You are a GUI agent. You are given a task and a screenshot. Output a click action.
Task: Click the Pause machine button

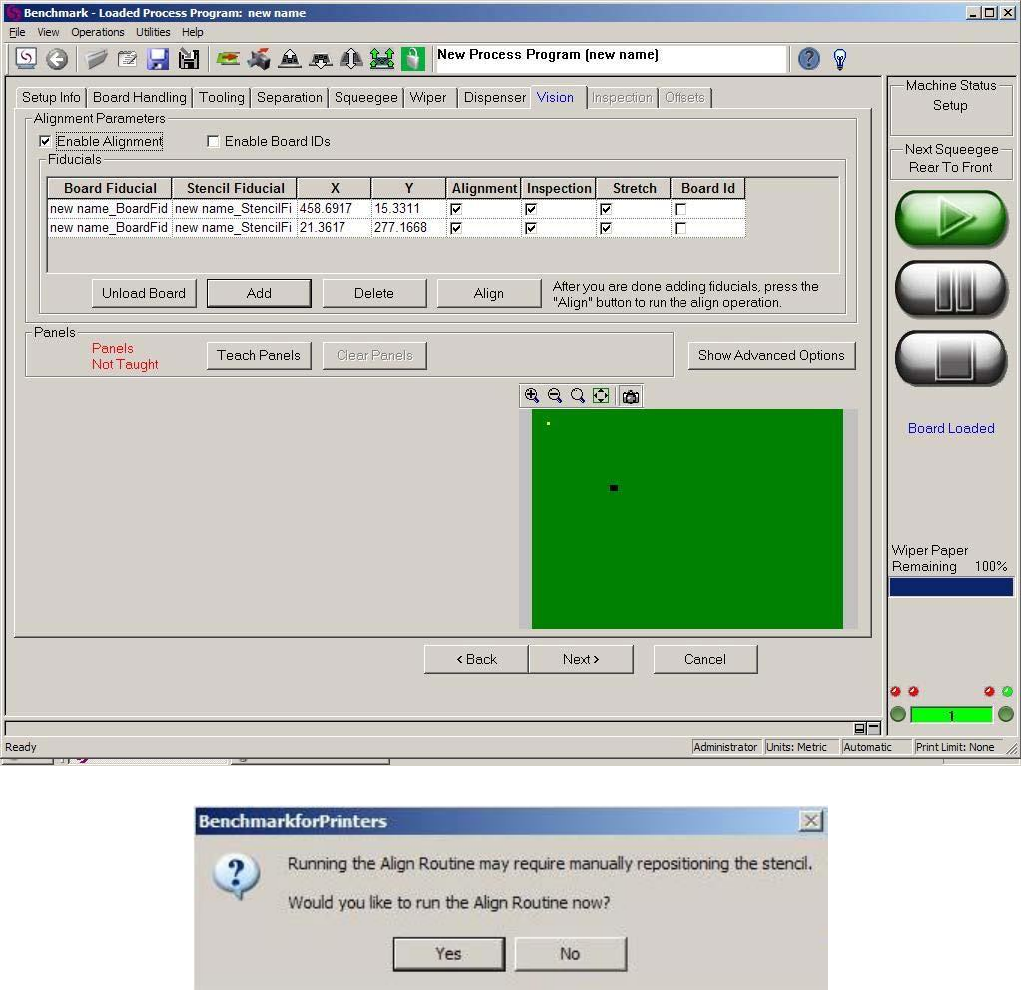951,289
